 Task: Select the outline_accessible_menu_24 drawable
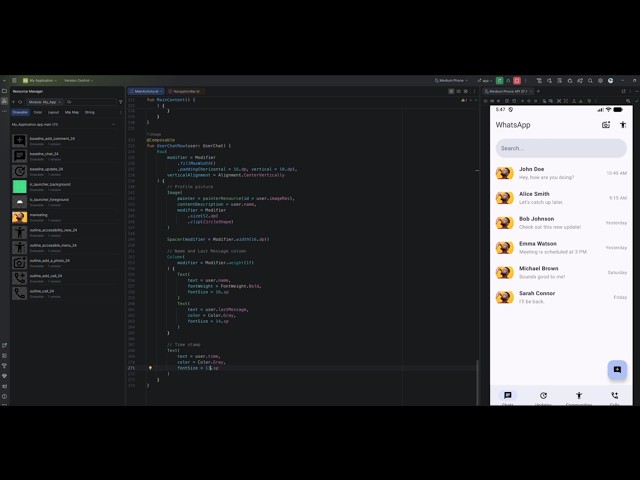tap(65, 247)
